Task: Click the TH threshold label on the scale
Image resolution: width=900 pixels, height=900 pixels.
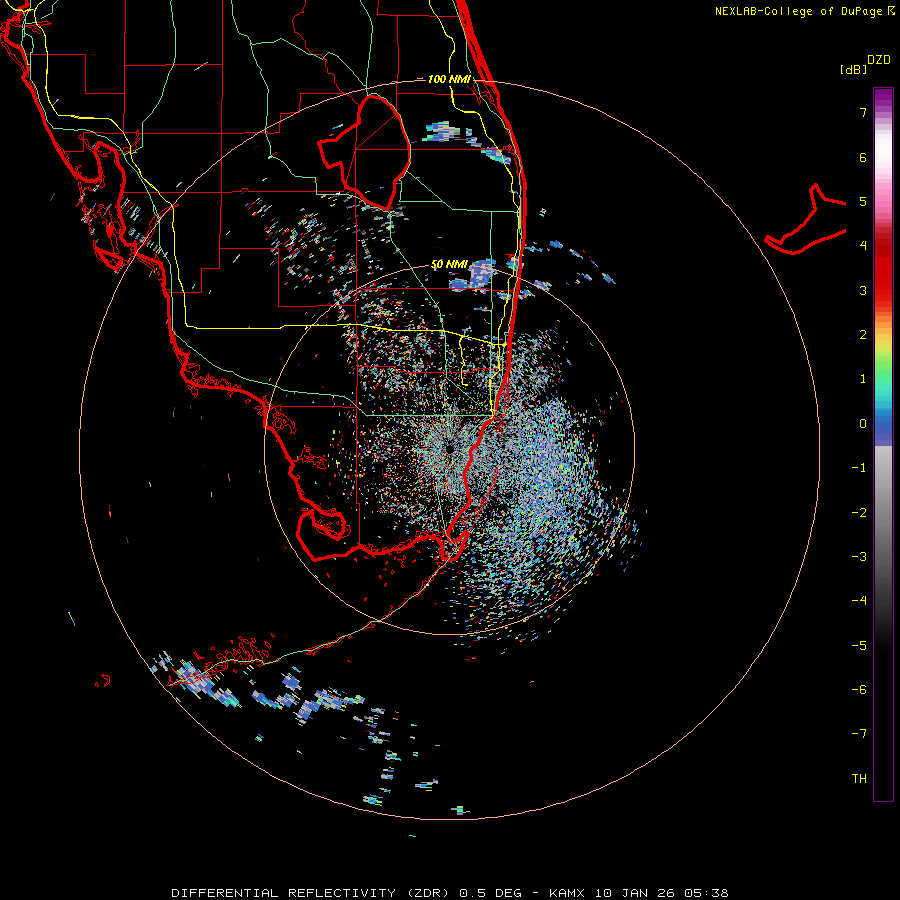Action: click(859, 779)
